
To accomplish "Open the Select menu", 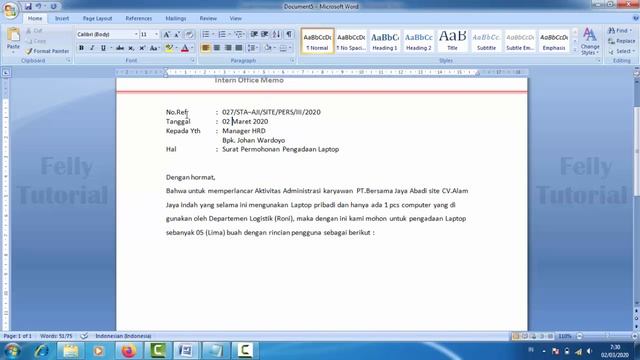I will point(620,51).
